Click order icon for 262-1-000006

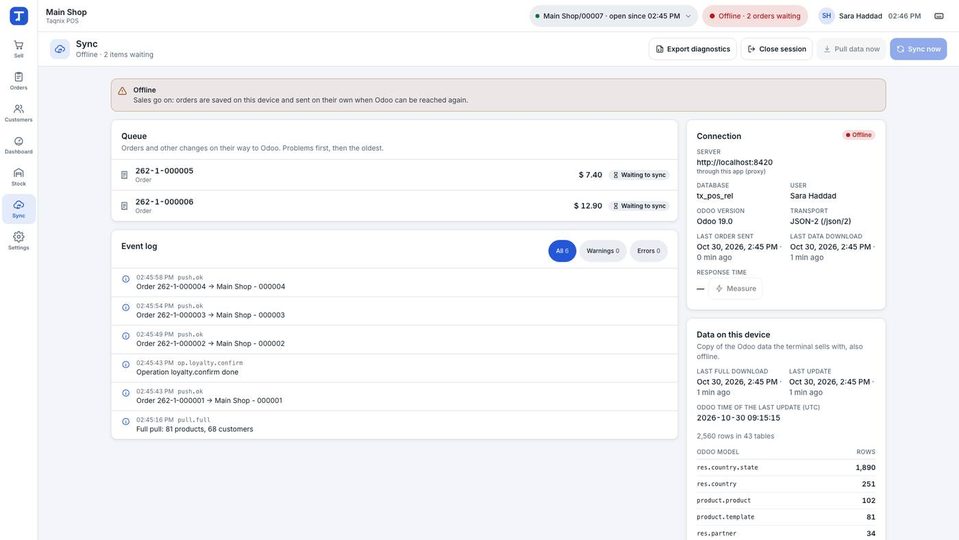pyautogui.click(x=124, y=206)
